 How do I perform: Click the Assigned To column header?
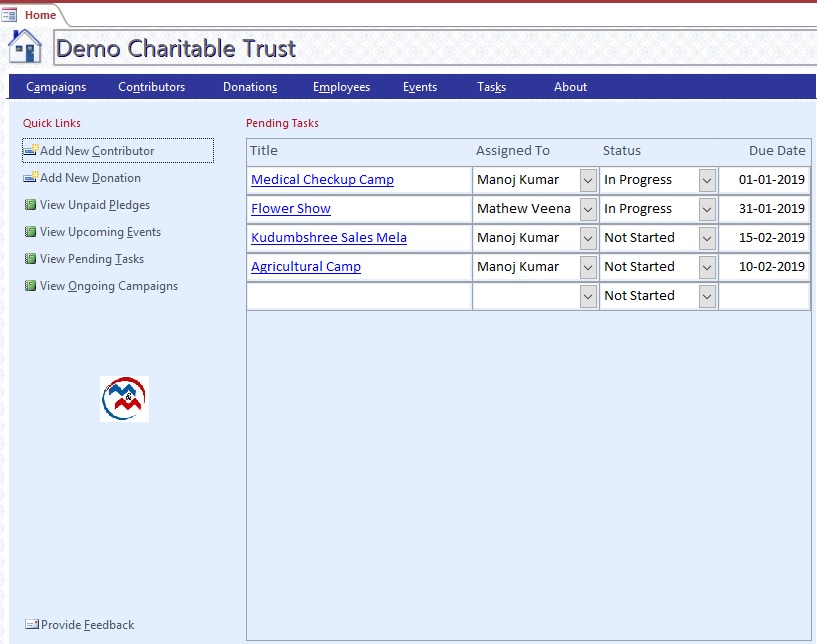(513, 151)
